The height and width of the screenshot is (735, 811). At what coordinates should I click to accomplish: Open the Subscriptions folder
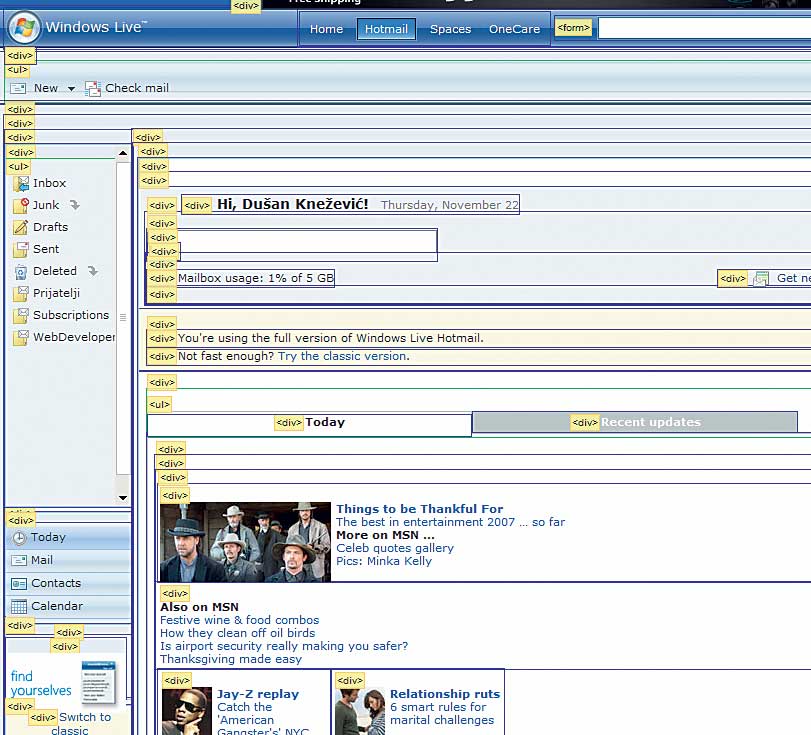71,315
